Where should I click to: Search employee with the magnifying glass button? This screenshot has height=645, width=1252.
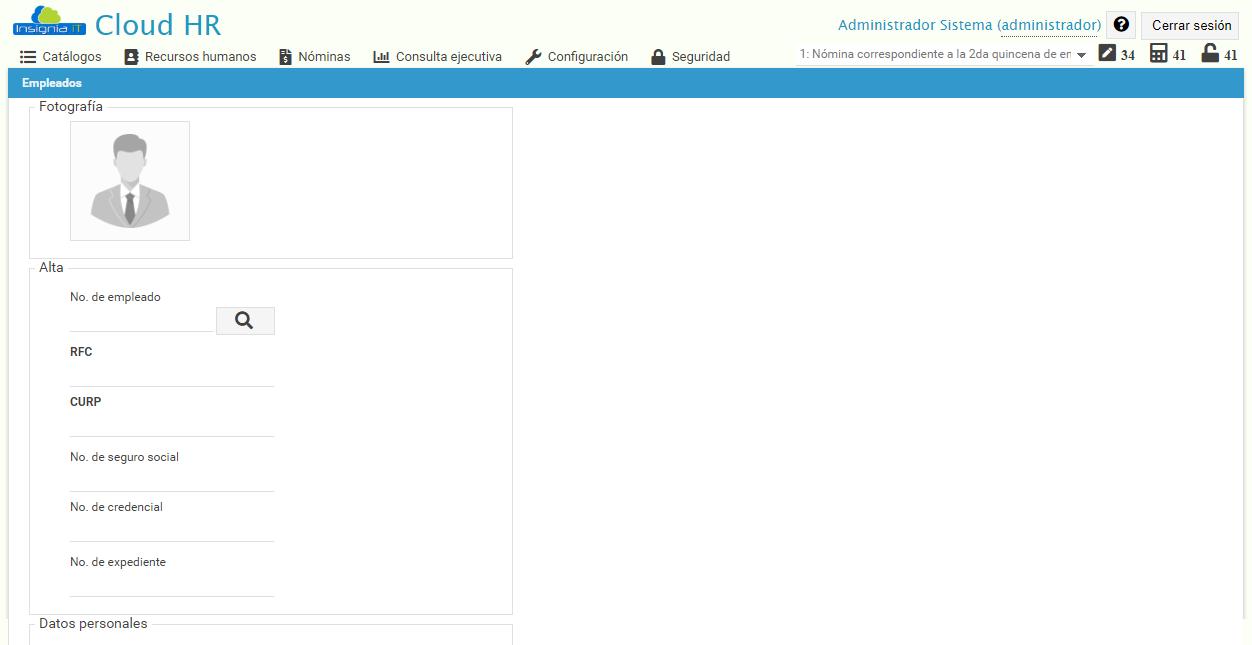(x=244, y=320)
